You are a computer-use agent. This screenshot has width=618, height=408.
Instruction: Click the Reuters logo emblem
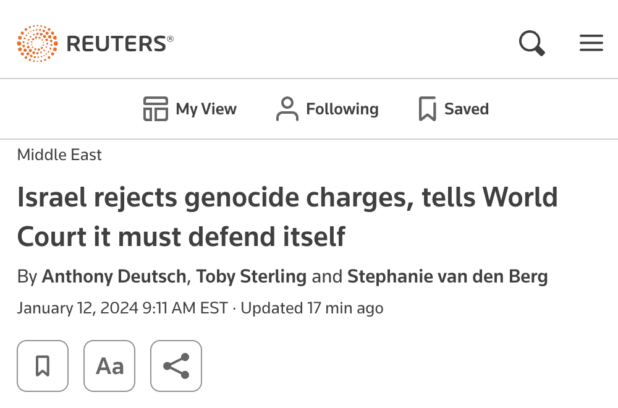click(x=37, y=43)
